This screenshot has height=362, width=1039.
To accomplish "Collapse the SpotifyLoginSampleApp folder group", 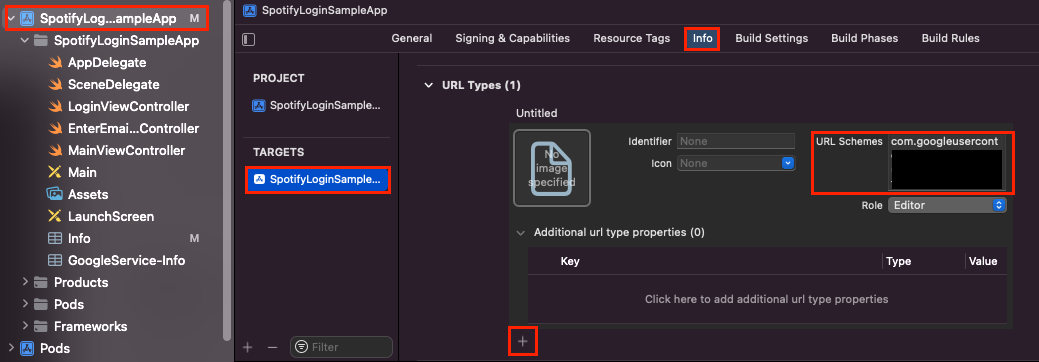I will (x=25, y=40).
